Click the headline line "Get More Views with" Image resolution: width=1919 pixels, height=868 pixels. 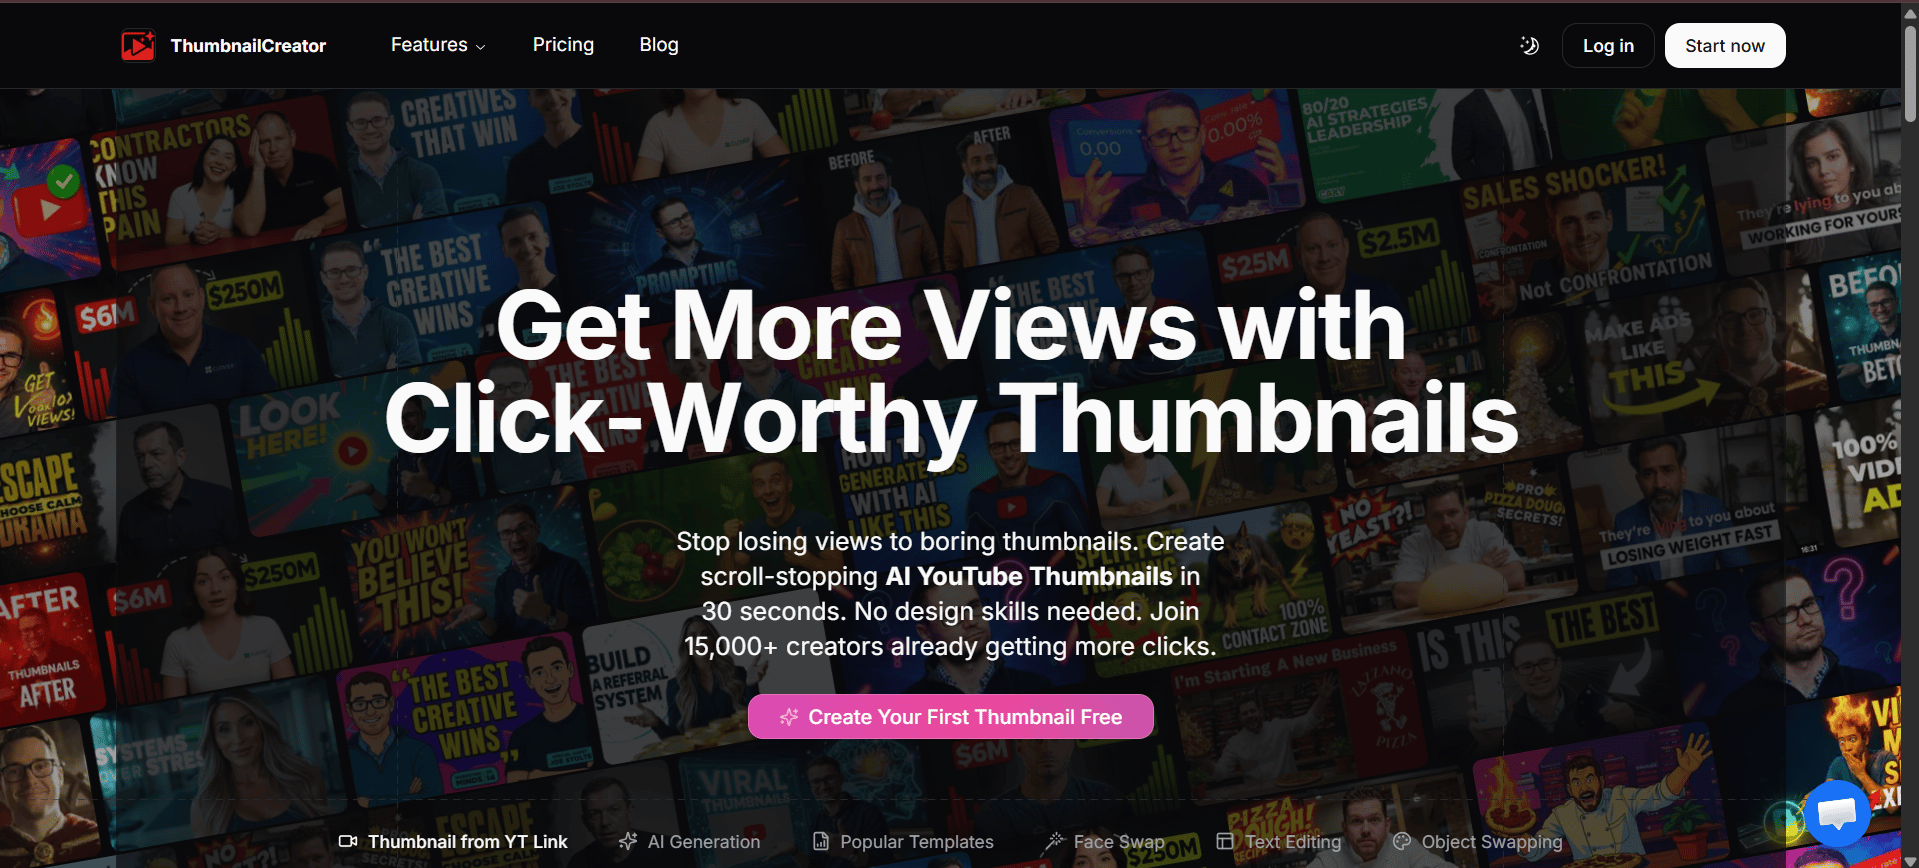click(x=951, y=325)
